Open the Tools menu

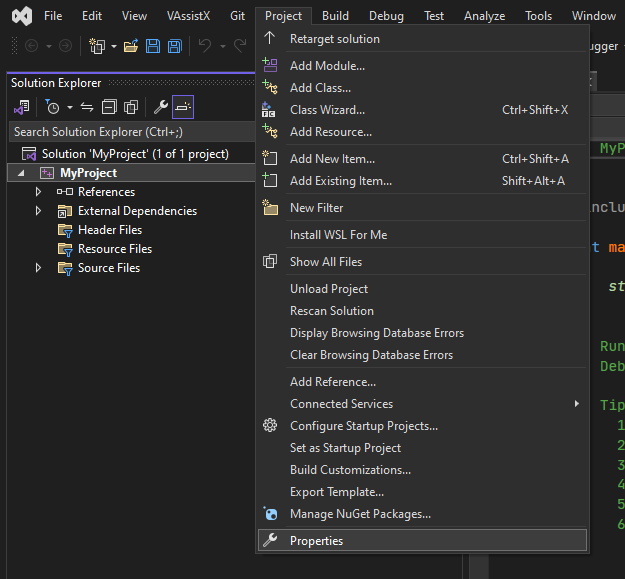tap(538, 16)
